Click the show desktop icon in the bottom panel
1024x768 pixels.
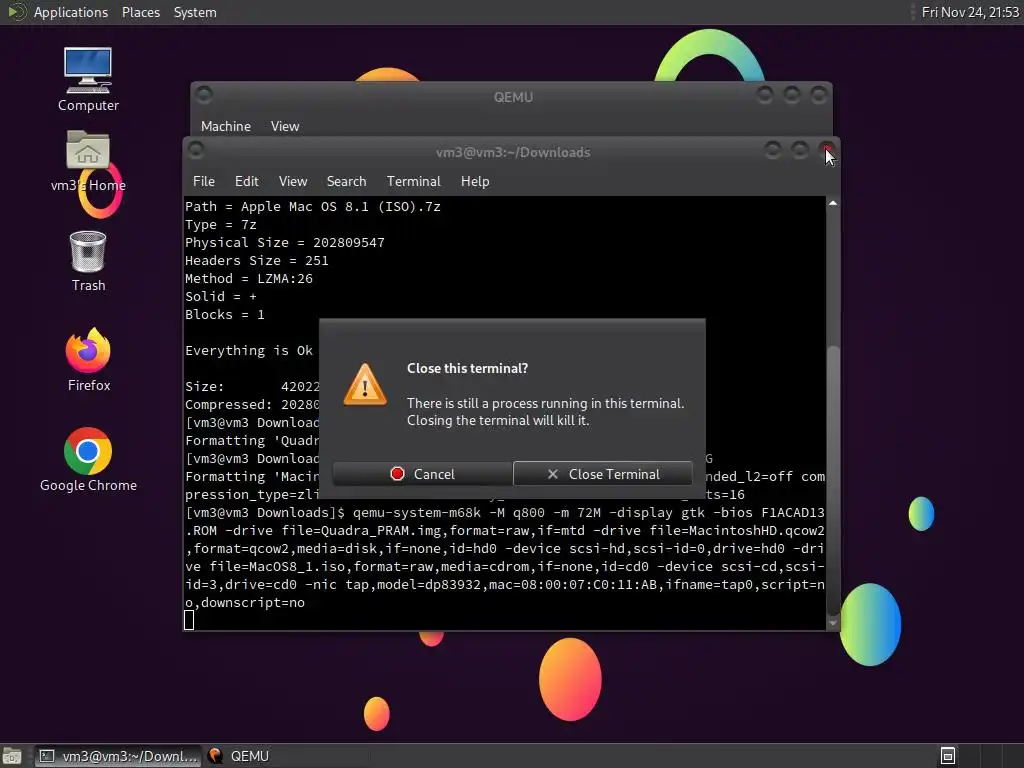point(12,756)
